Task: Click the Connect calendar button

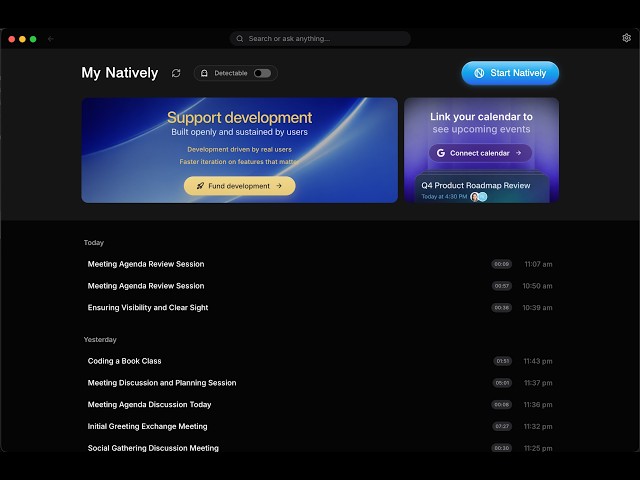Action: (480, 153)
